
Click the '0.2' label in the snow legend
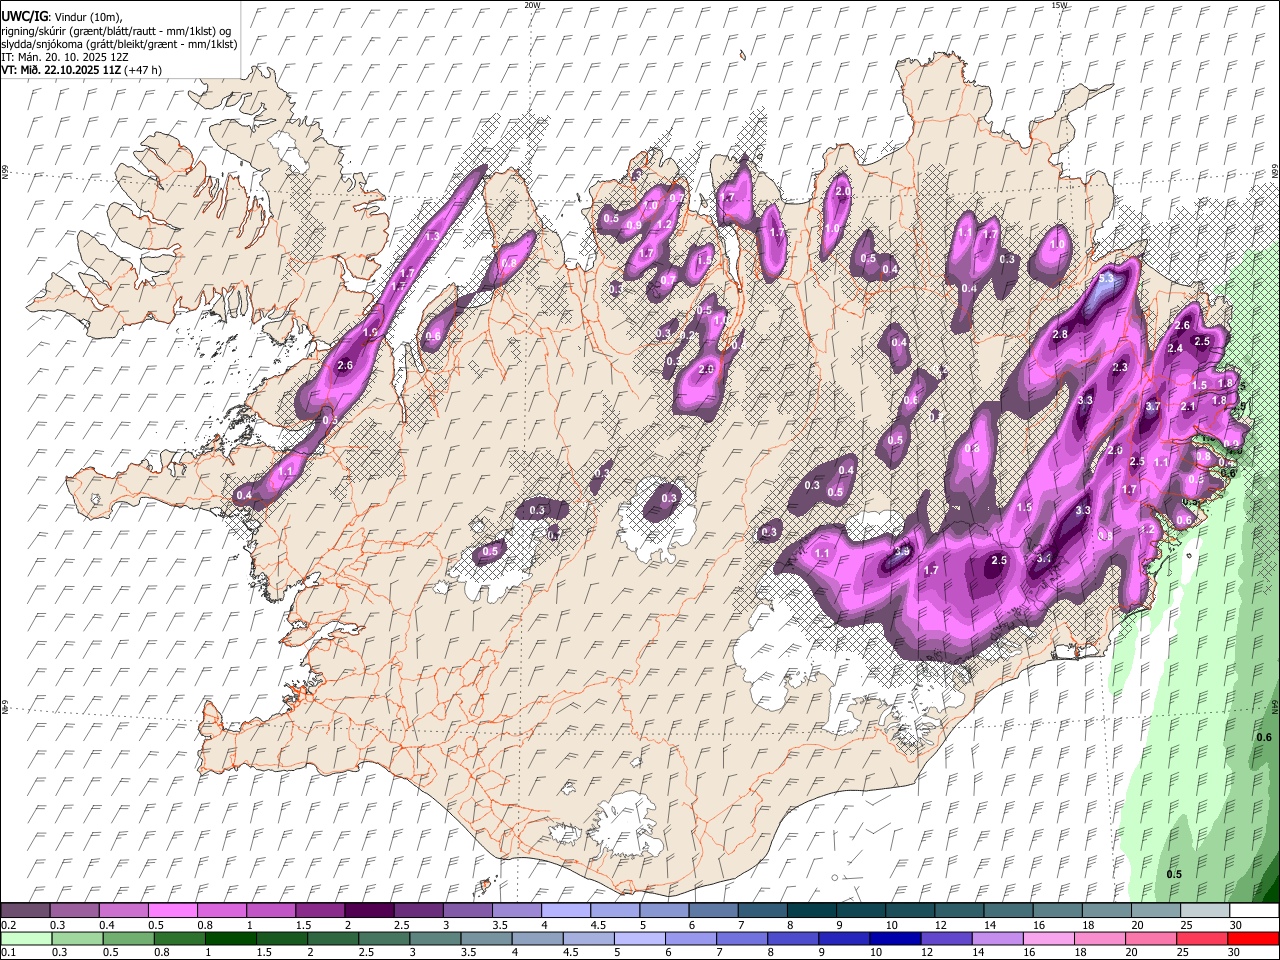[8, 925]
